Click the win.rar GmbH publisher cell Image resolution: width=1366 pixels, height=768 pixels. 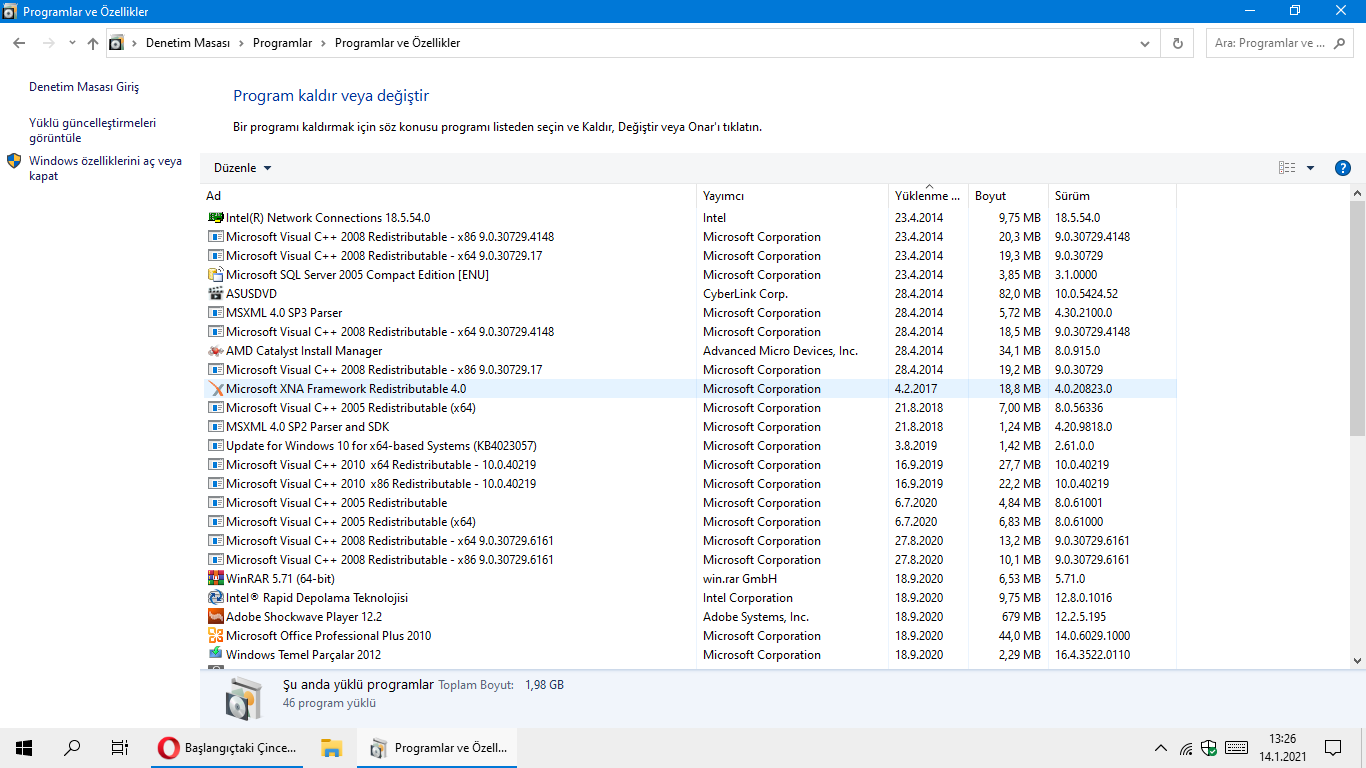coord(740,578)
